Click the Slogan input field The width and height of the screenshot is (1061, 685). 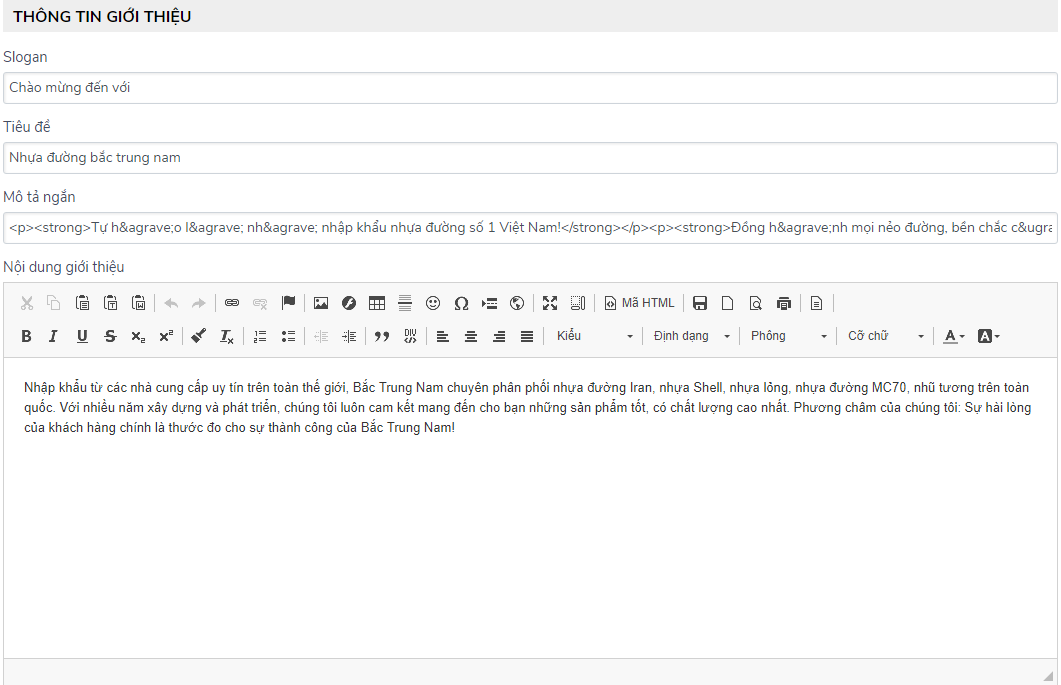coord(530,88)
